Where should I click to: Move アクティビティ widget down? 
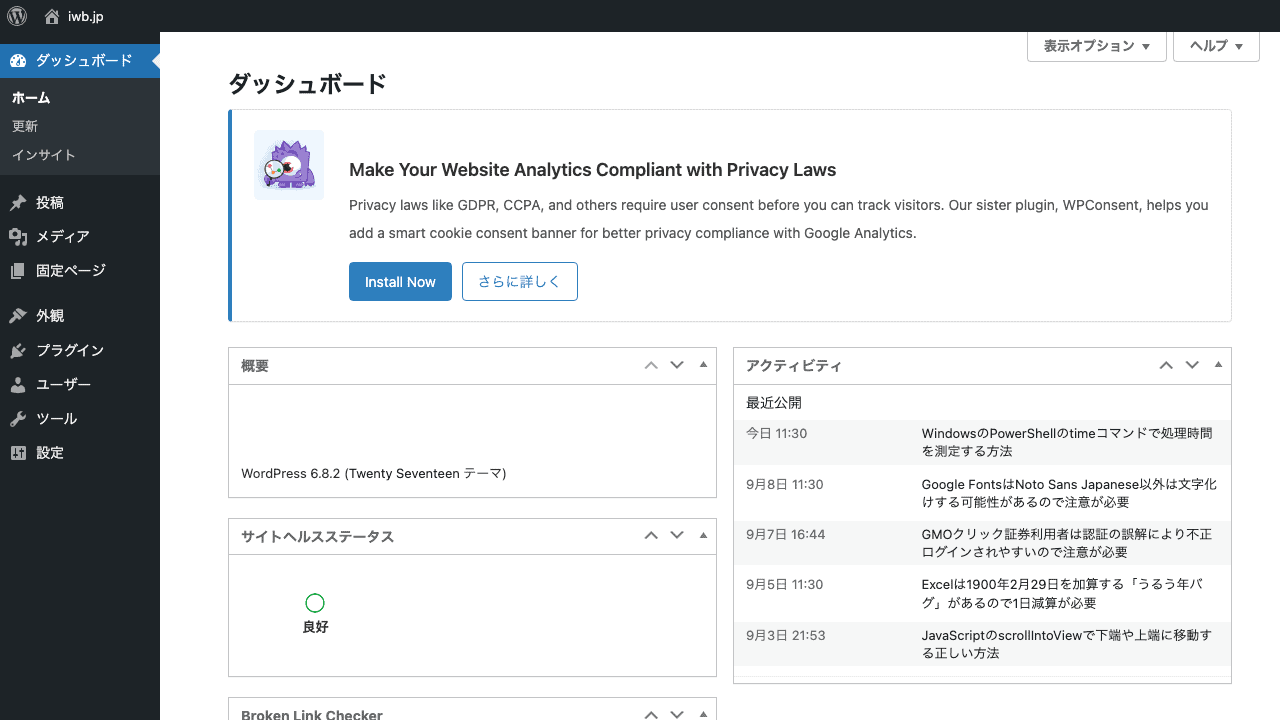(1192, 366)
